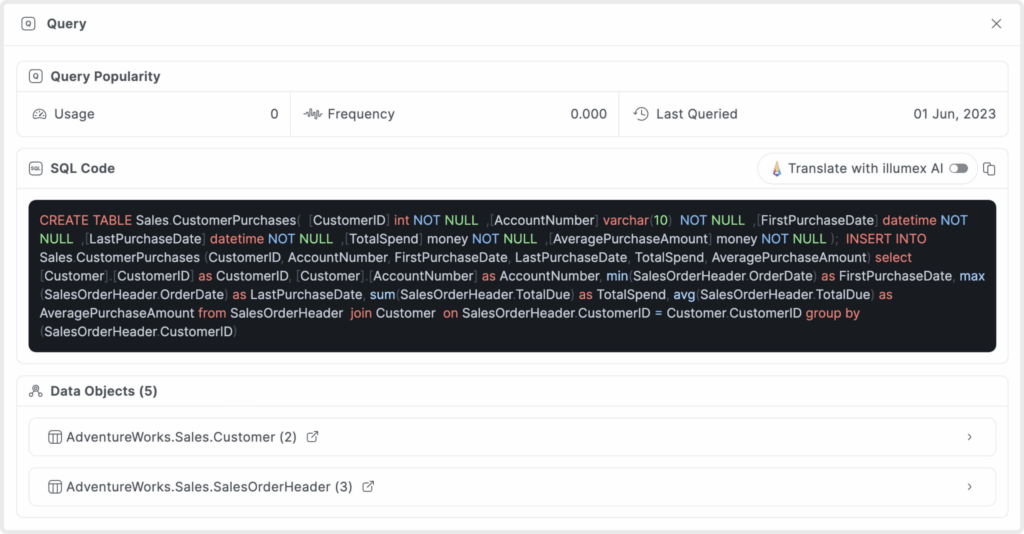
Task: Enable the Translate with illumex AI toggle
Action: point(959,169)
